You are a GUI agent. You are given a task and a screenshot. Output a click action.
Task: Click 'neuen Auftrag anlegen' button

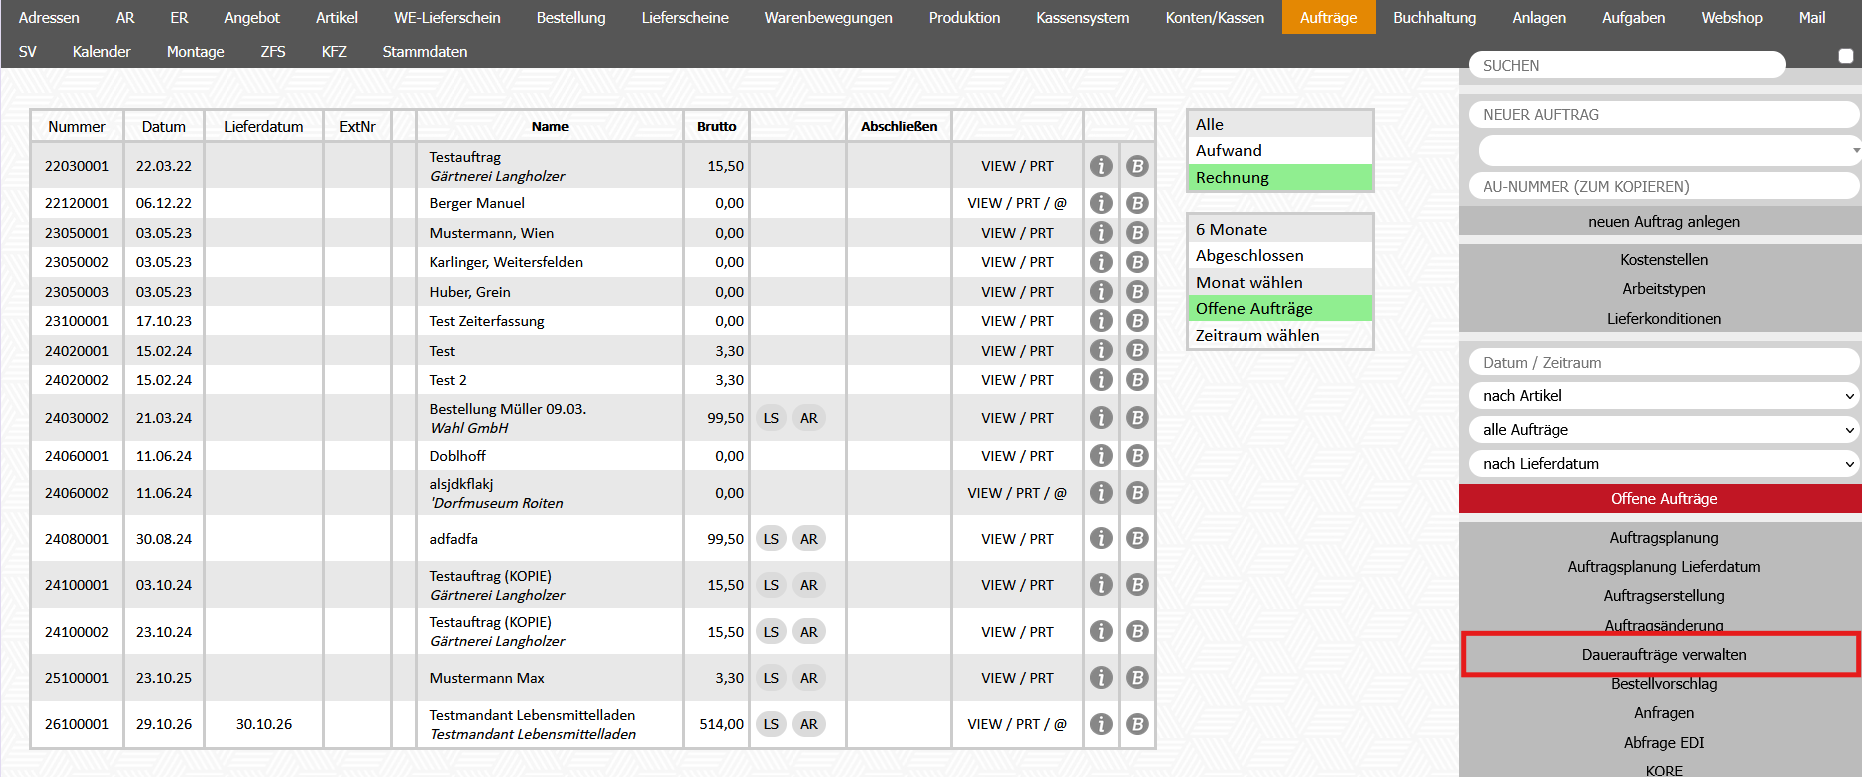(1663, 222)
